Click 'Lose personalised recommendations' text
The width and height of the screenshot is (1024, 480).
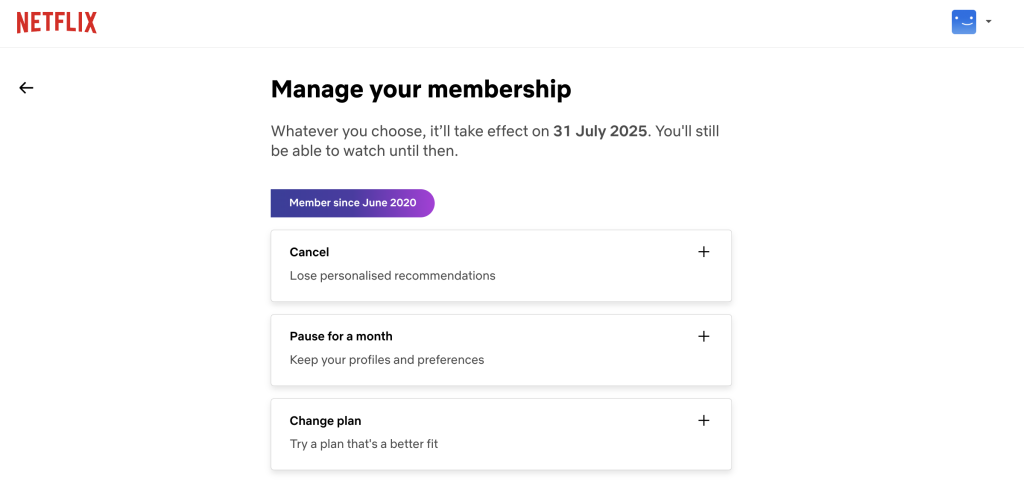pos(392,276)
